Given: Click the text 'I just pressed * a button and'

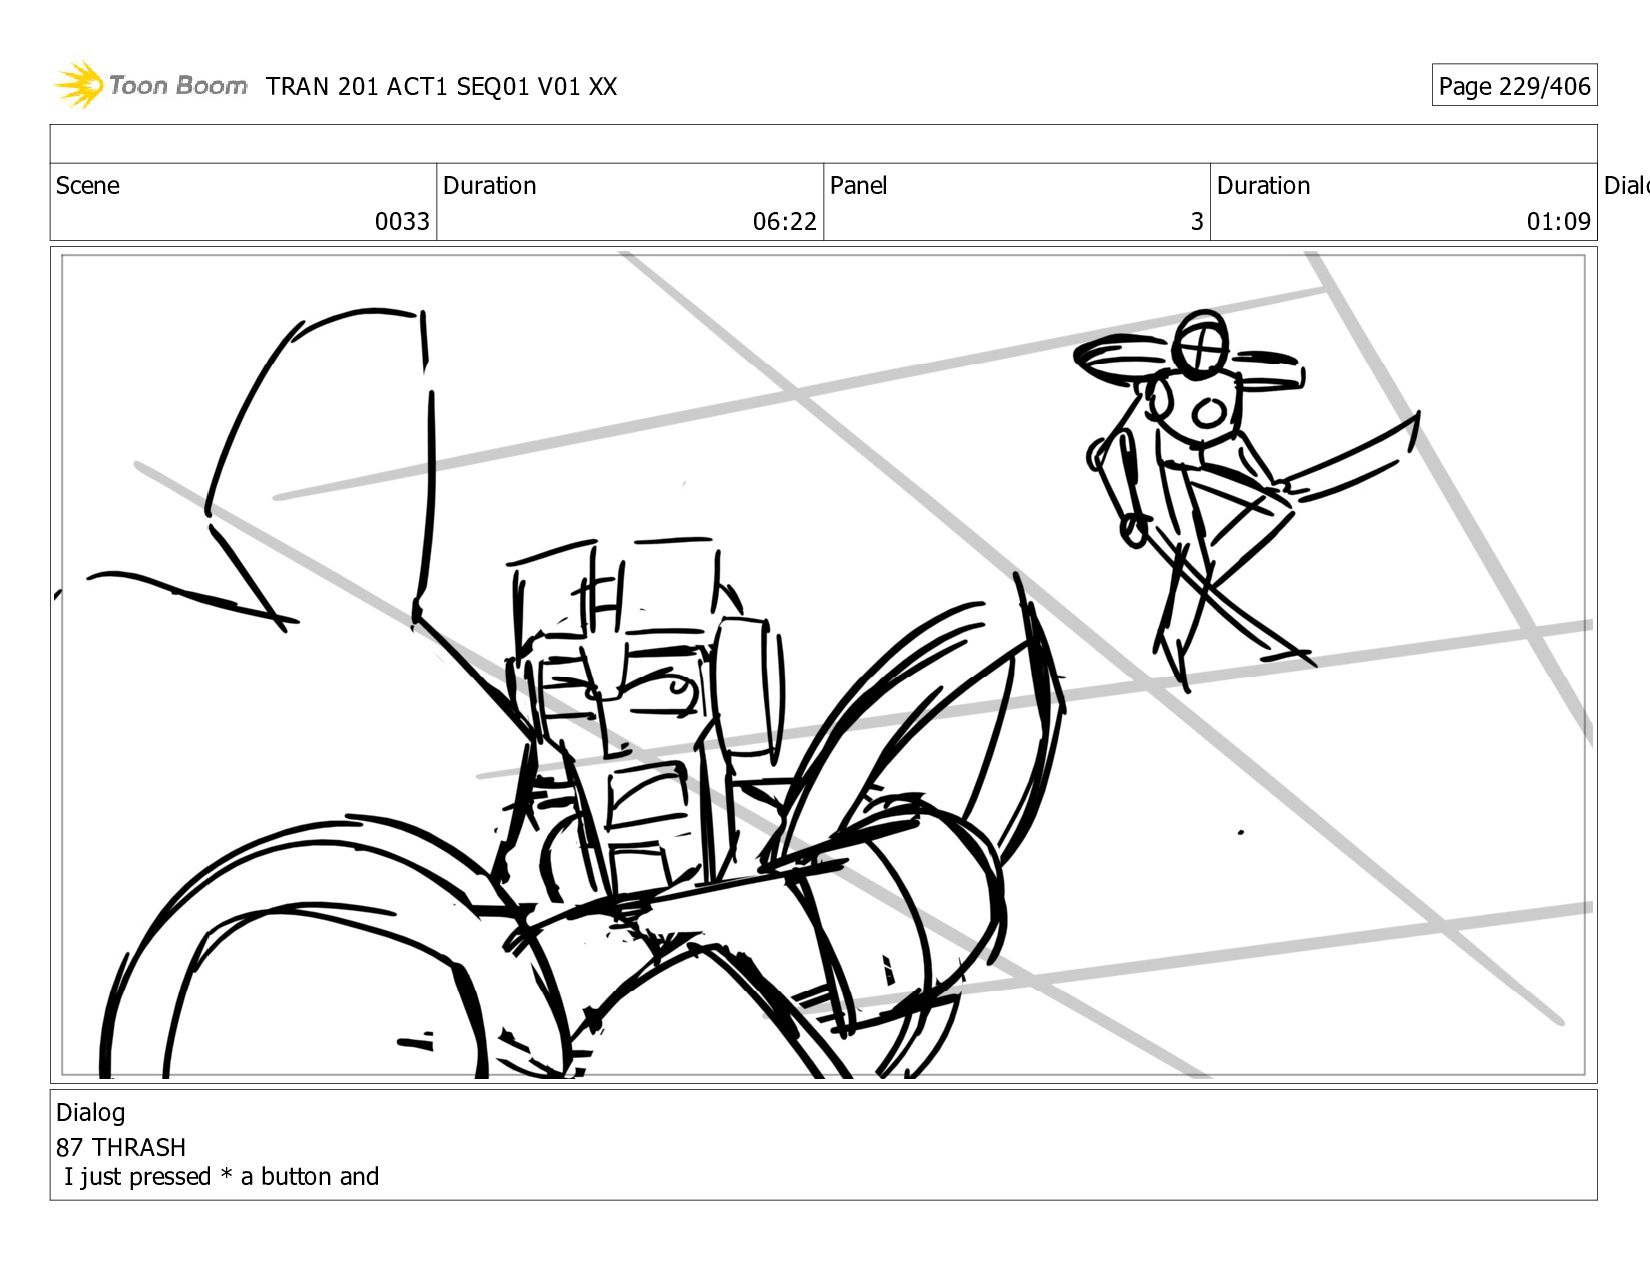Looking at the screenshot, I should tap(221, 1177).
